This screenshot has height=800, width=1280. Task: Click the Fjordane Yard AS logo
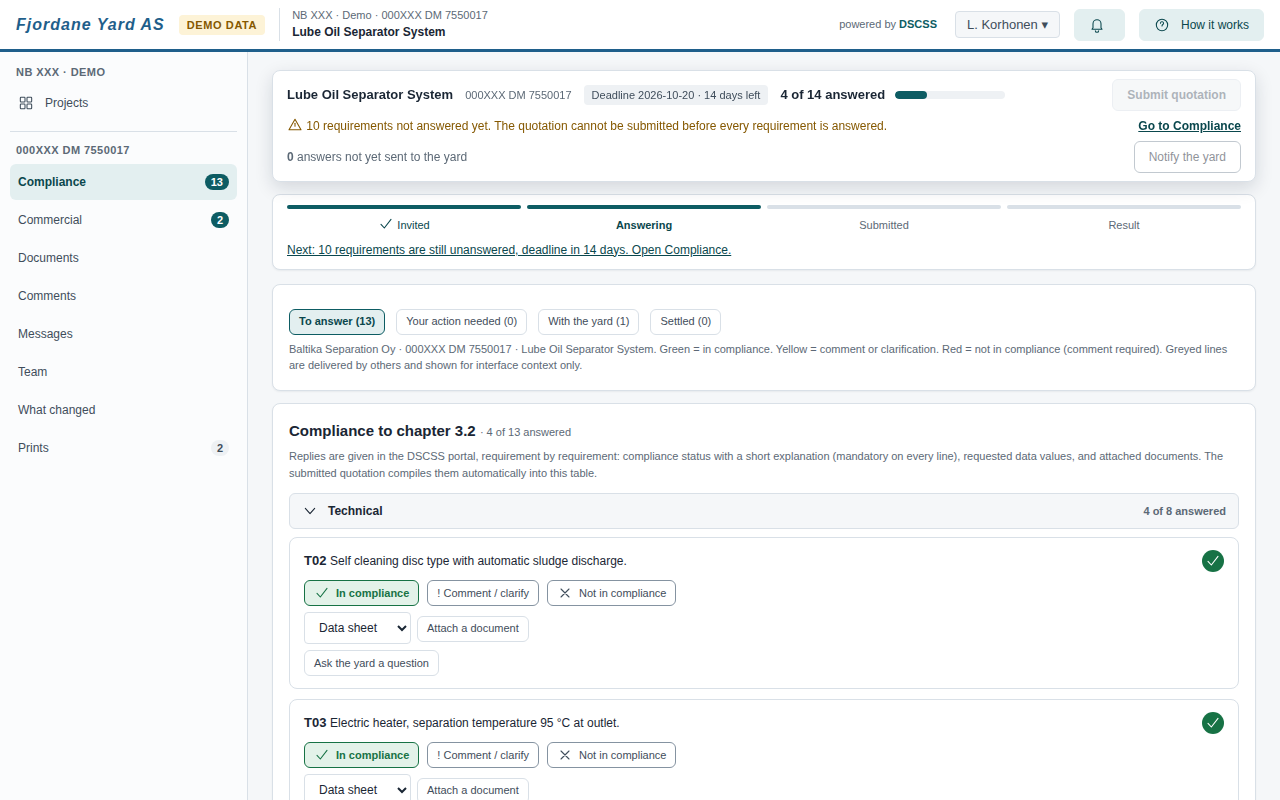[x=90, y=25]
